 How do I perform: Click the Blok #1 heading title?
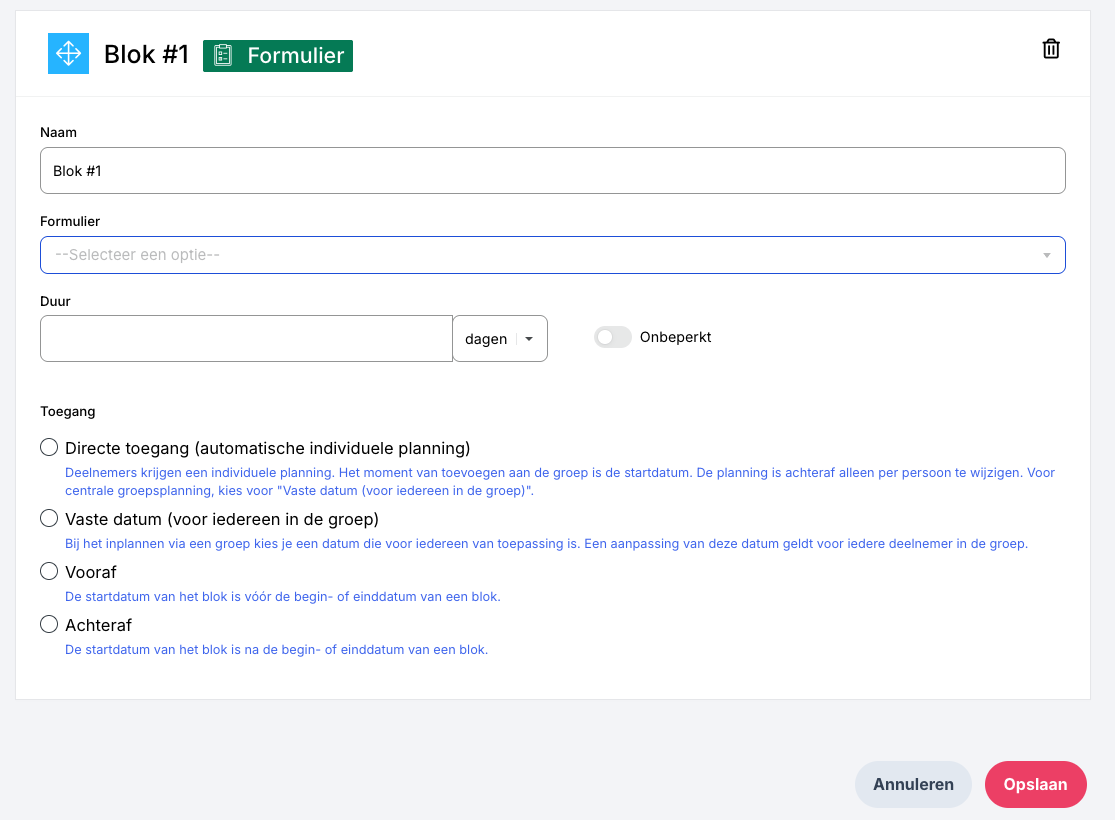point(146,55)
